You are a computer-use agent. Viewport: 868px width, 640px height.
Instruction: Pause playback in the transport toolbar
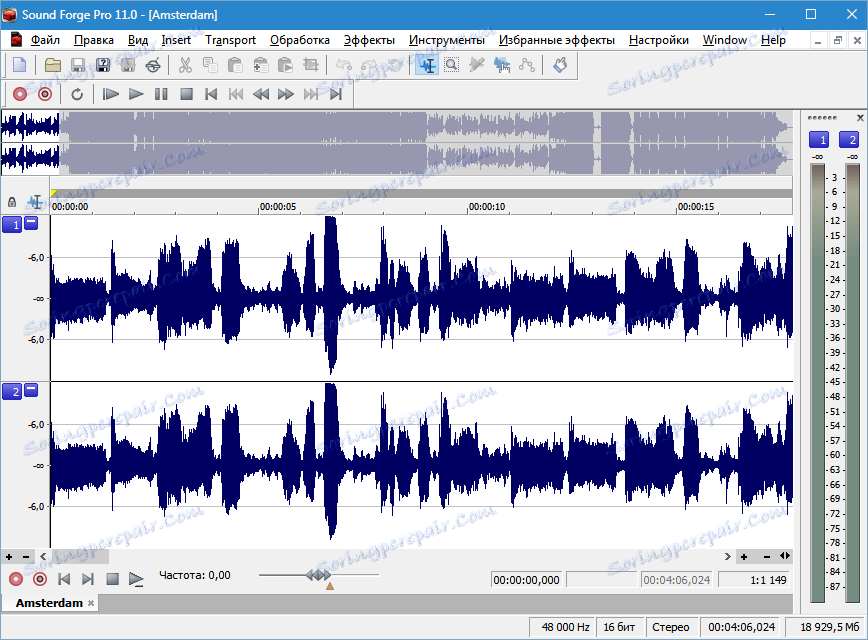161,94
